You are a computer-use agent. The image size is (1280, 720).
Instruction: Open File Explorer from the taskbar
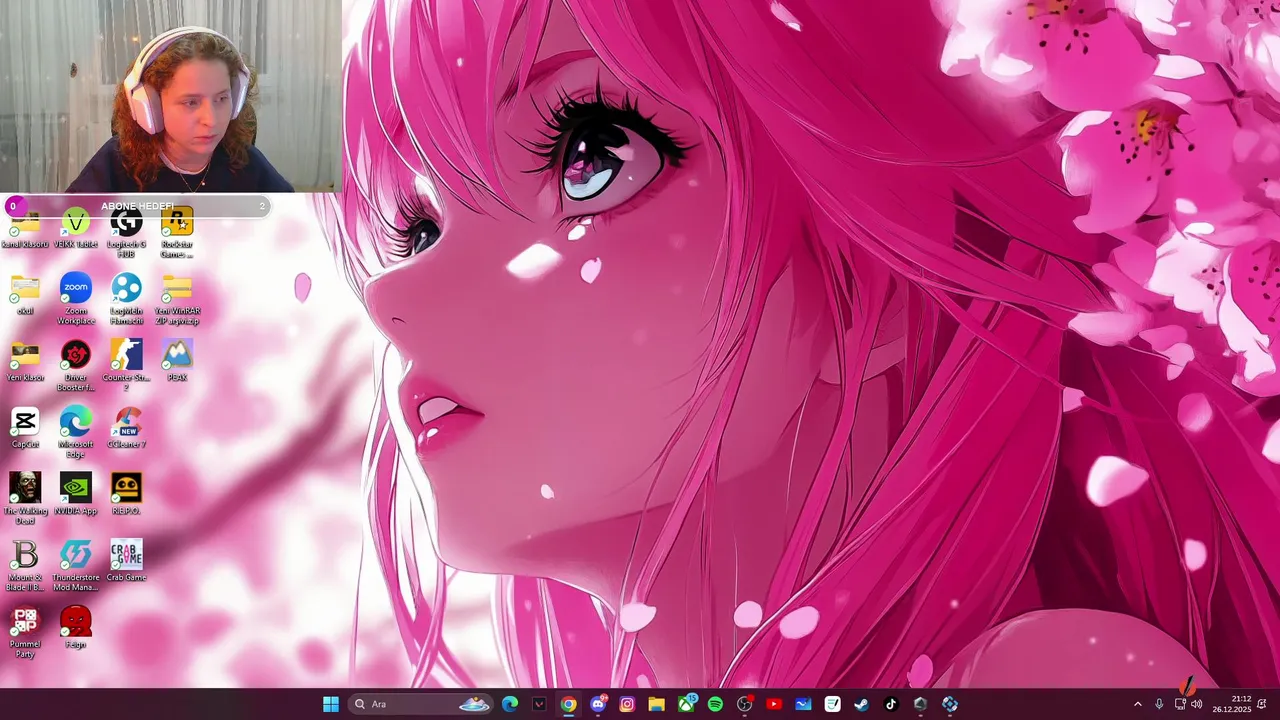[656, 704]
